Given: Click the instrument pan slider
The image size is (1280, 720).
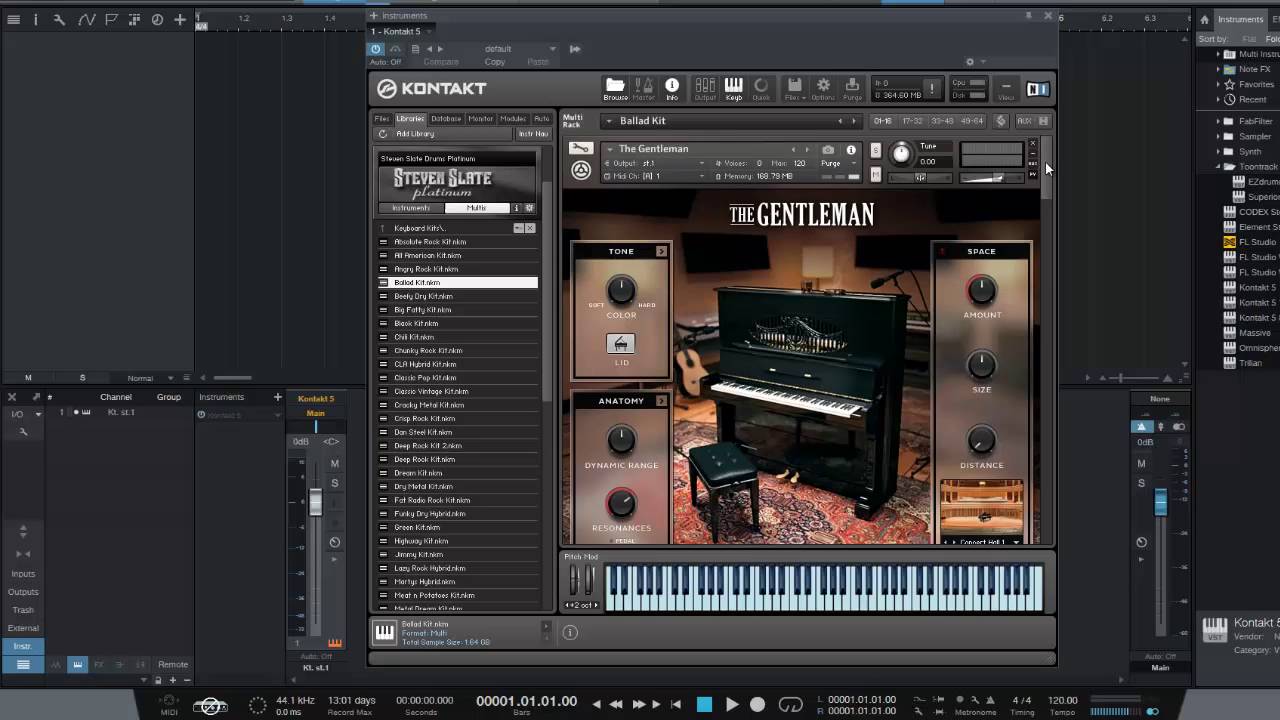Looking at the screenshot, I should [920, 178].
